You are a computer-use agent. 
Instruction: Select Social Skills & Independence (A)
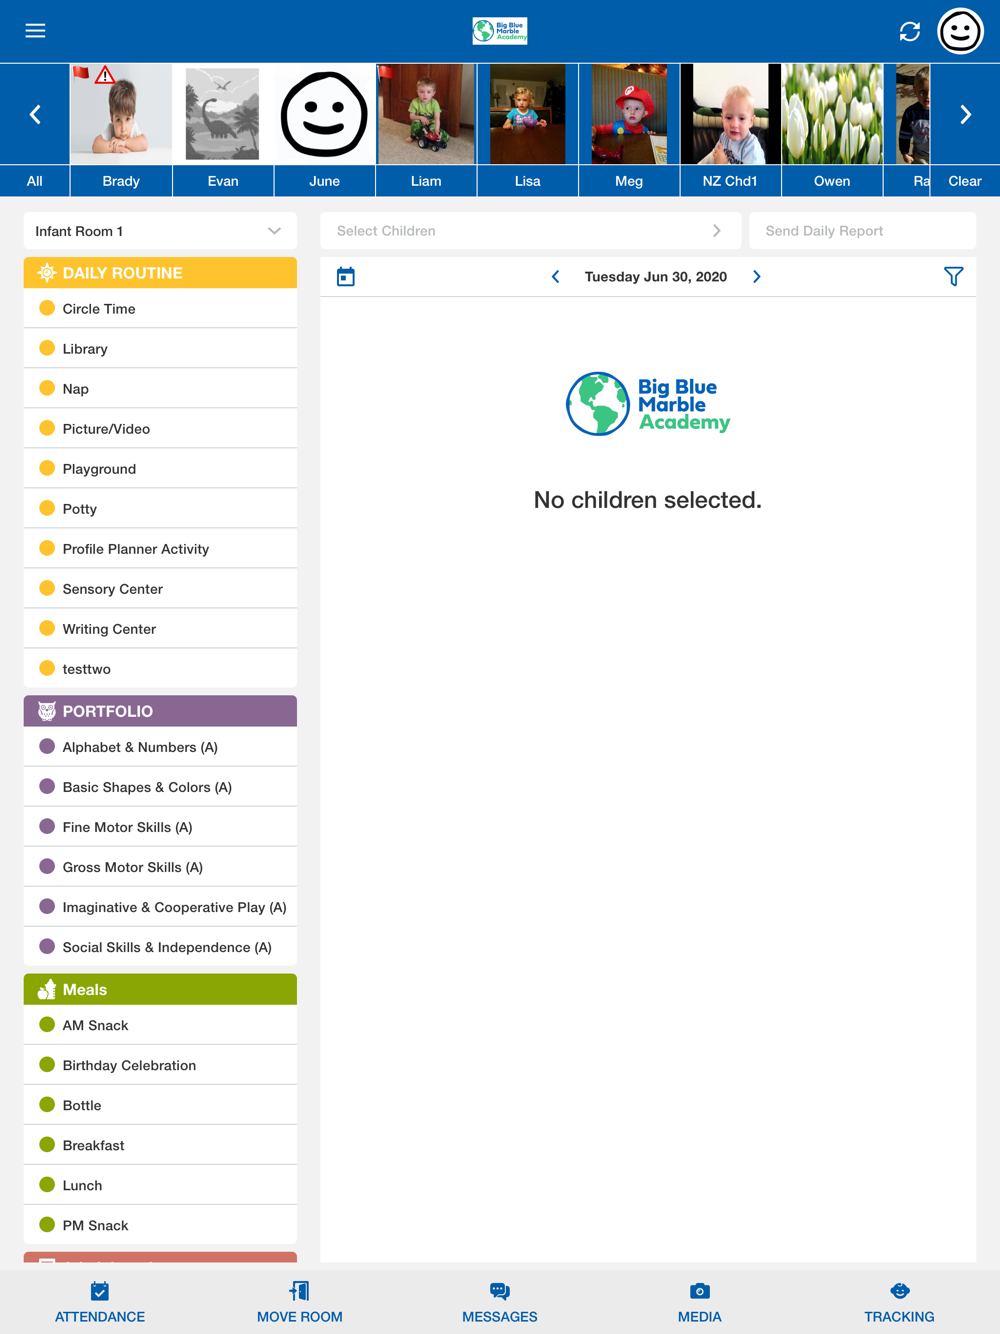pos(160,947)
